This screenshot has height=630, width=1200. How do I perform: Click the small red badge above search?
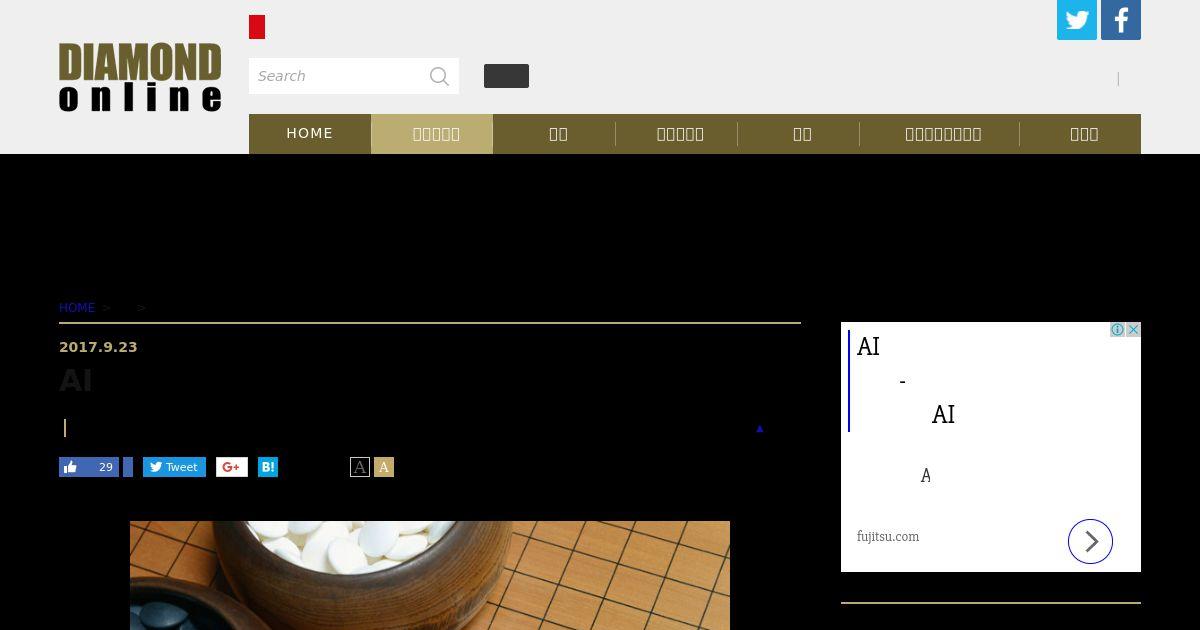257,27
